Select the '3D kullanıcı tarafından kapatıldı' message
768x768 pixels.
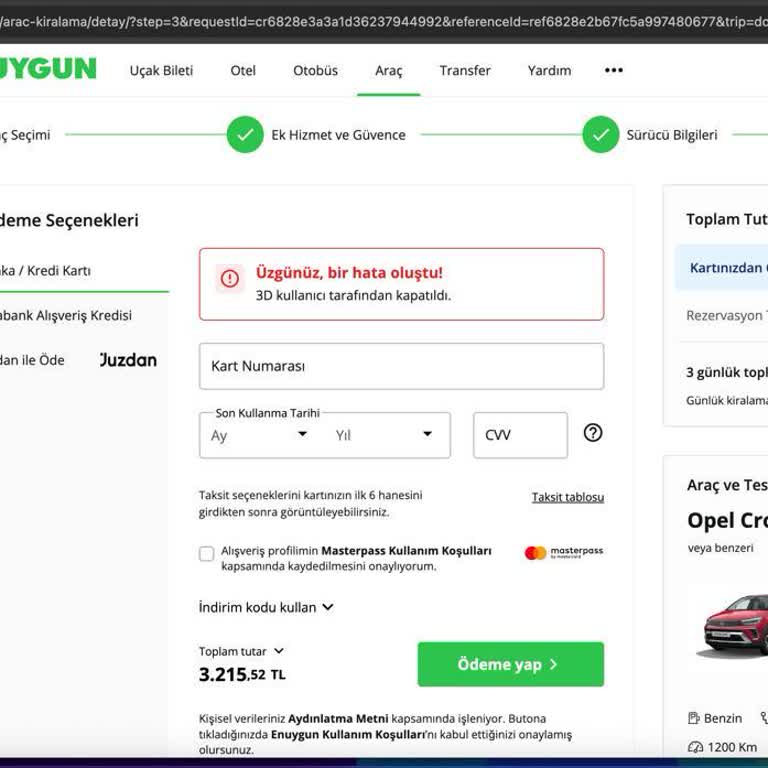coord(353,295)
